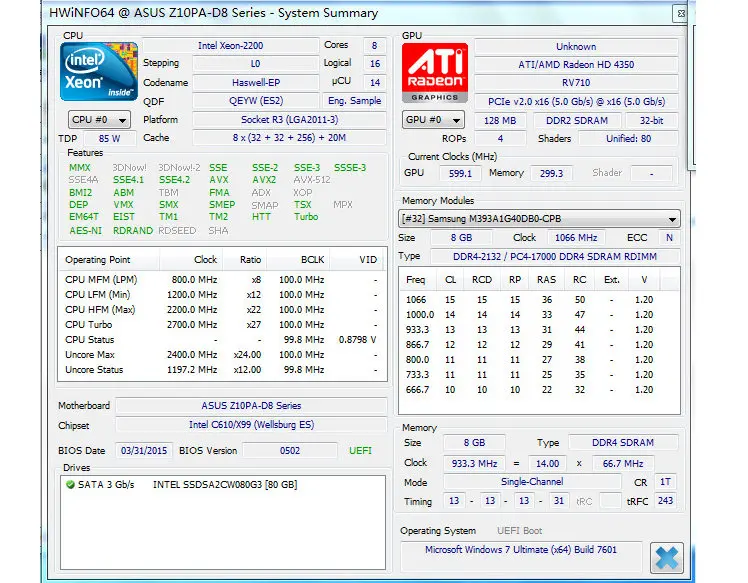748x583 pixels.
Task: Click the BIOS version 0502
Action: point(290,450)
